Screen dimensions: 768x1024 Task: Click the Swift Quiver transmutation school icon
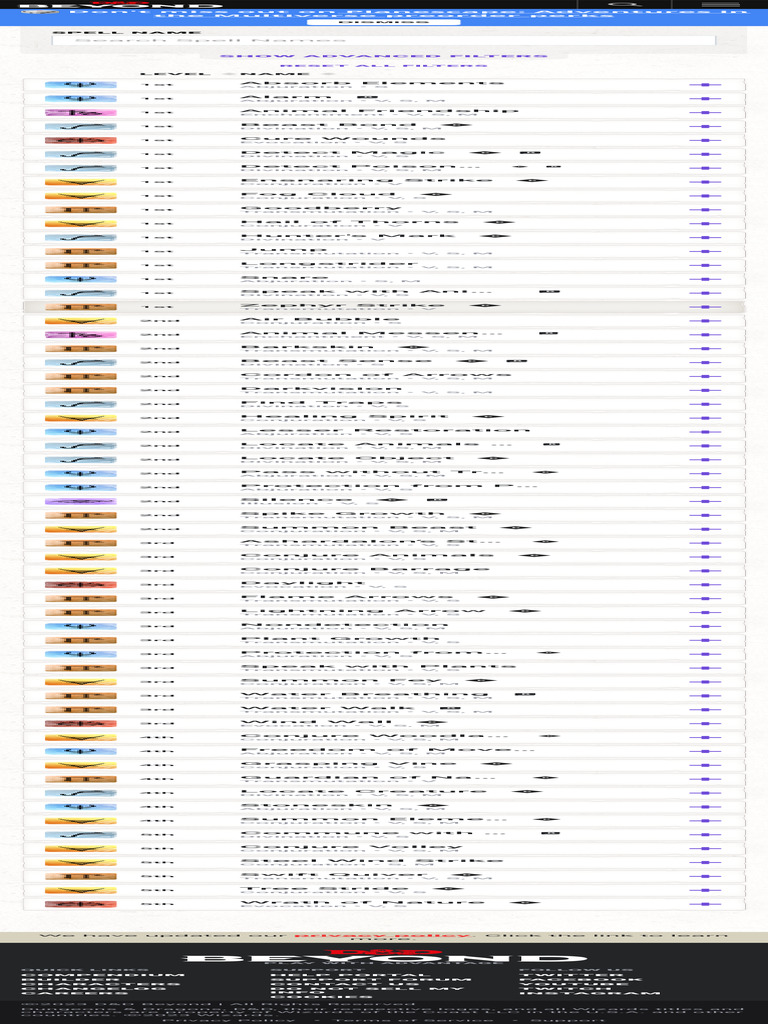pos(80,876)
